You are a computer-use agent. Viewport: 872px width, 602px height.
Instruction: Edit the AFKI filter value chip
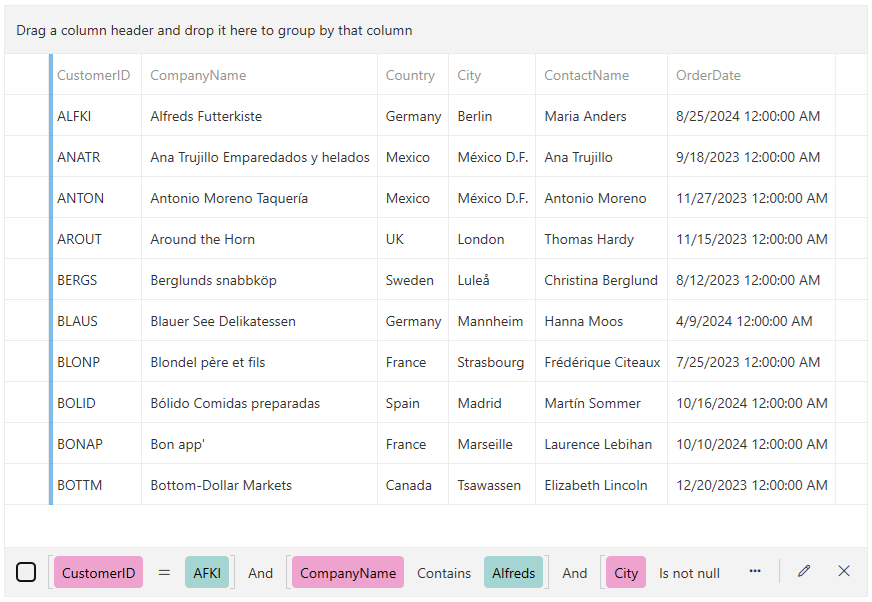tap(207, 571)
